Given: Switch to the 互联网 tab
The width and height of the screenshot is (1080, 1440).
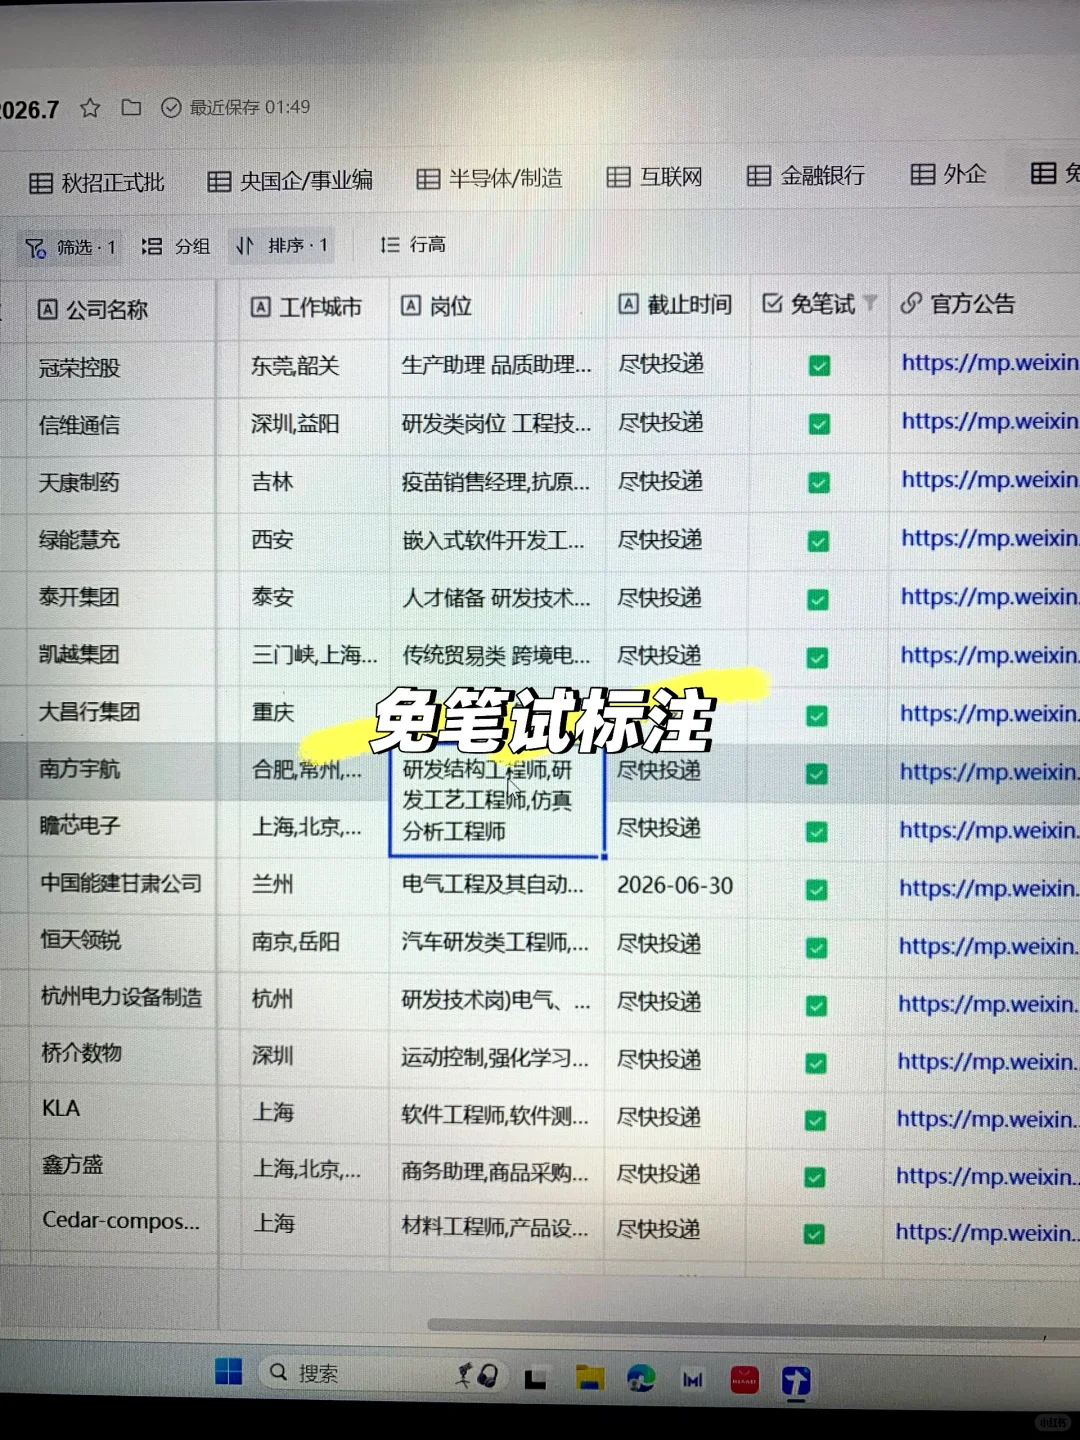Looking at the screenshot, I should [655, 177].
